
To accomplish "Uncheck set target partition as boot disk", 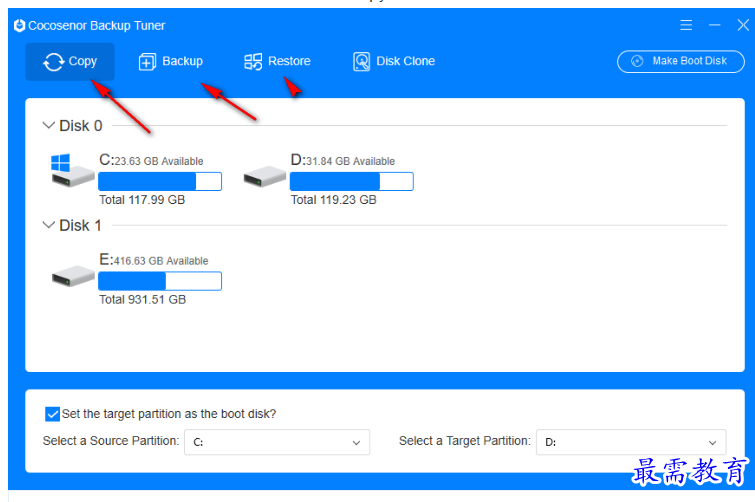I will point(52,414).
